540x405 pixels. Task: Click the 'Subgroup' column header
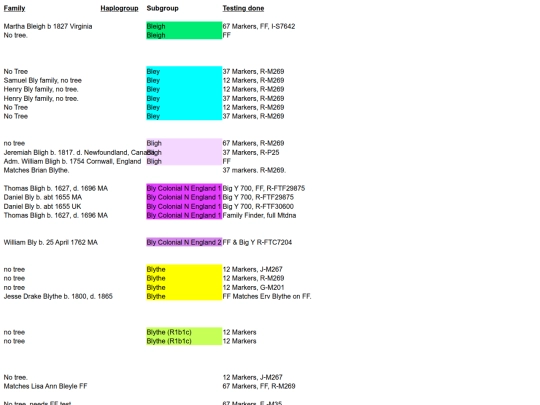coord(163,8)
